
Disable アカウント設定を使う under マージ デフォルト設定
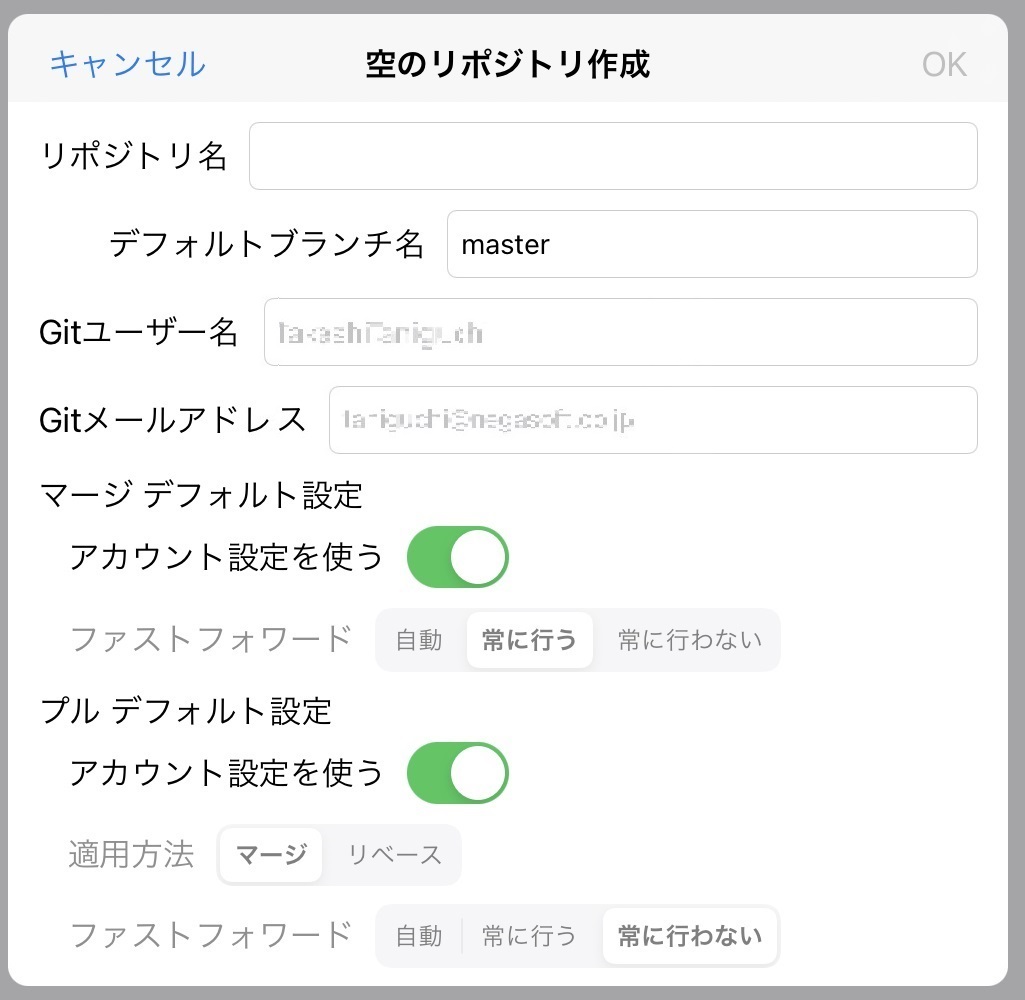457,557
